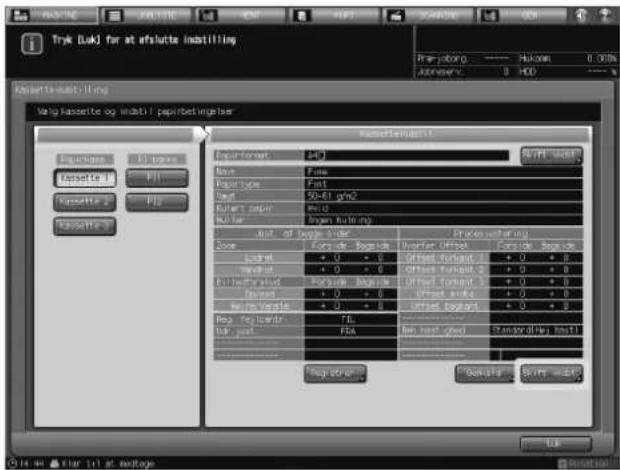Screen dimensions: 620x470
Task: Click the highlighted lower Skift indst. button
Action: tap(552, 374)
